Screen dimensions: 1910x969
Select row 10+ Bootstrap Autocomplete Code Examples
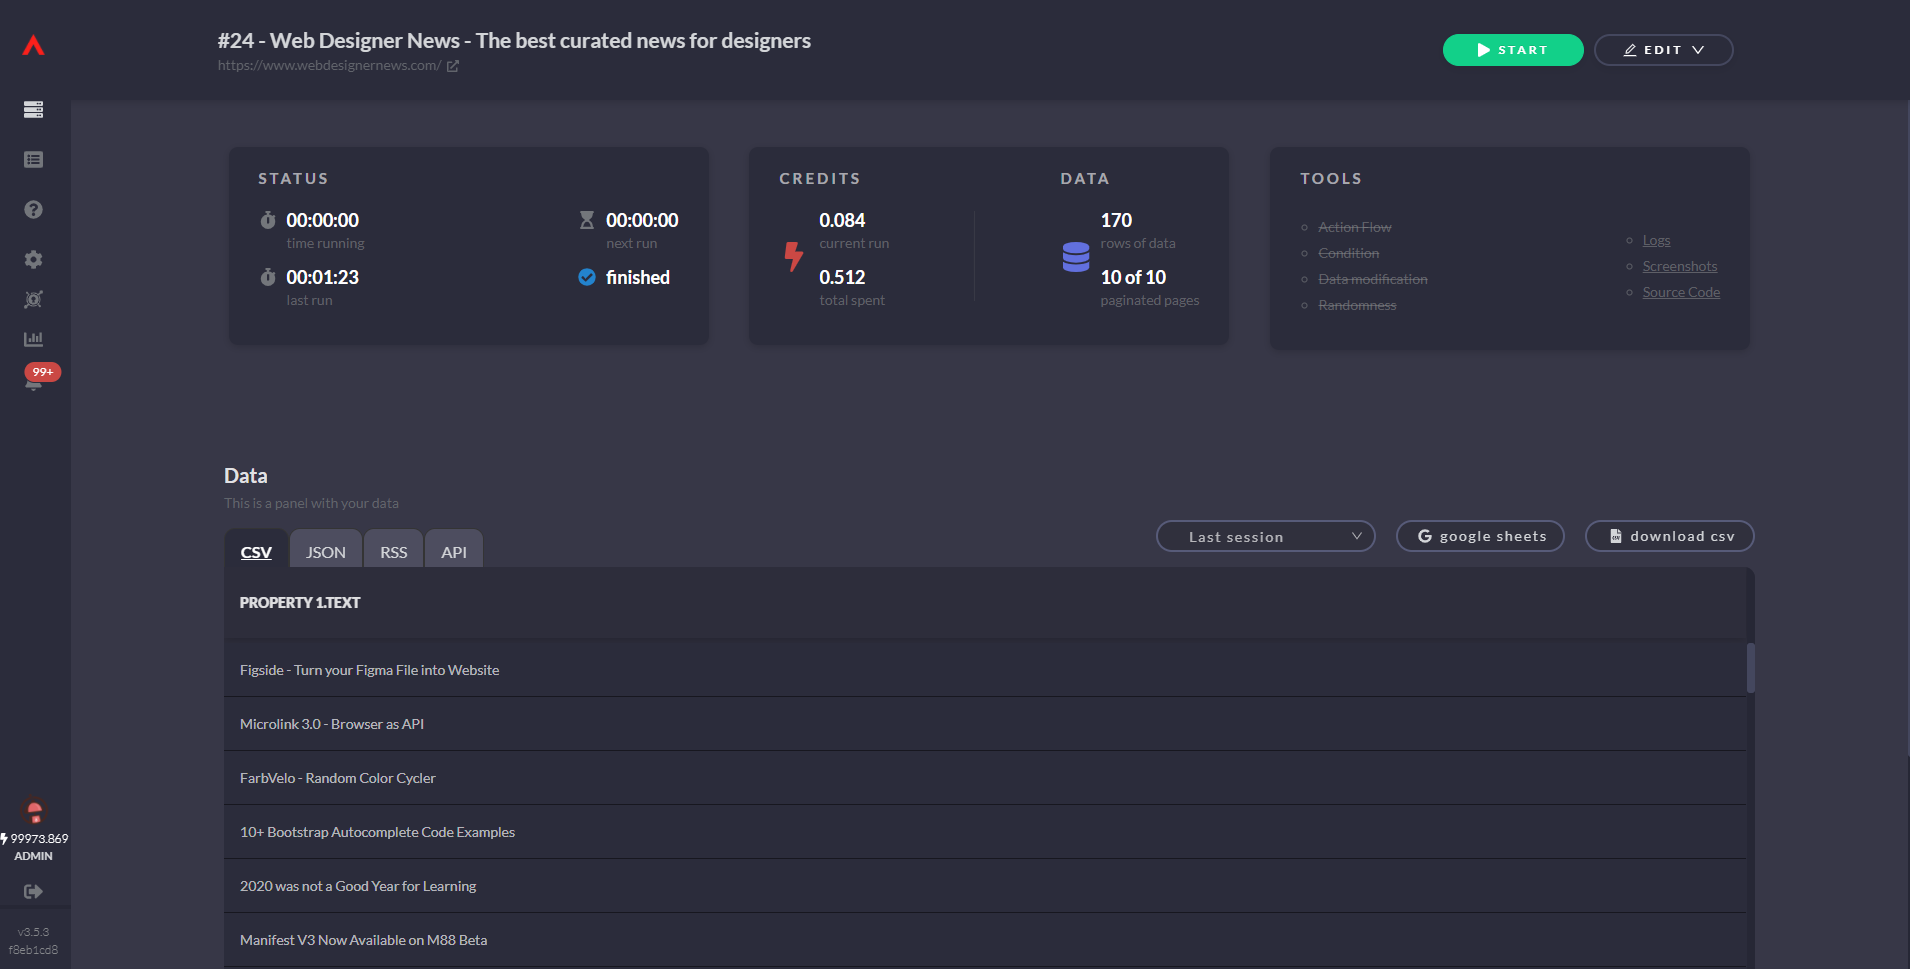point(985,832)
